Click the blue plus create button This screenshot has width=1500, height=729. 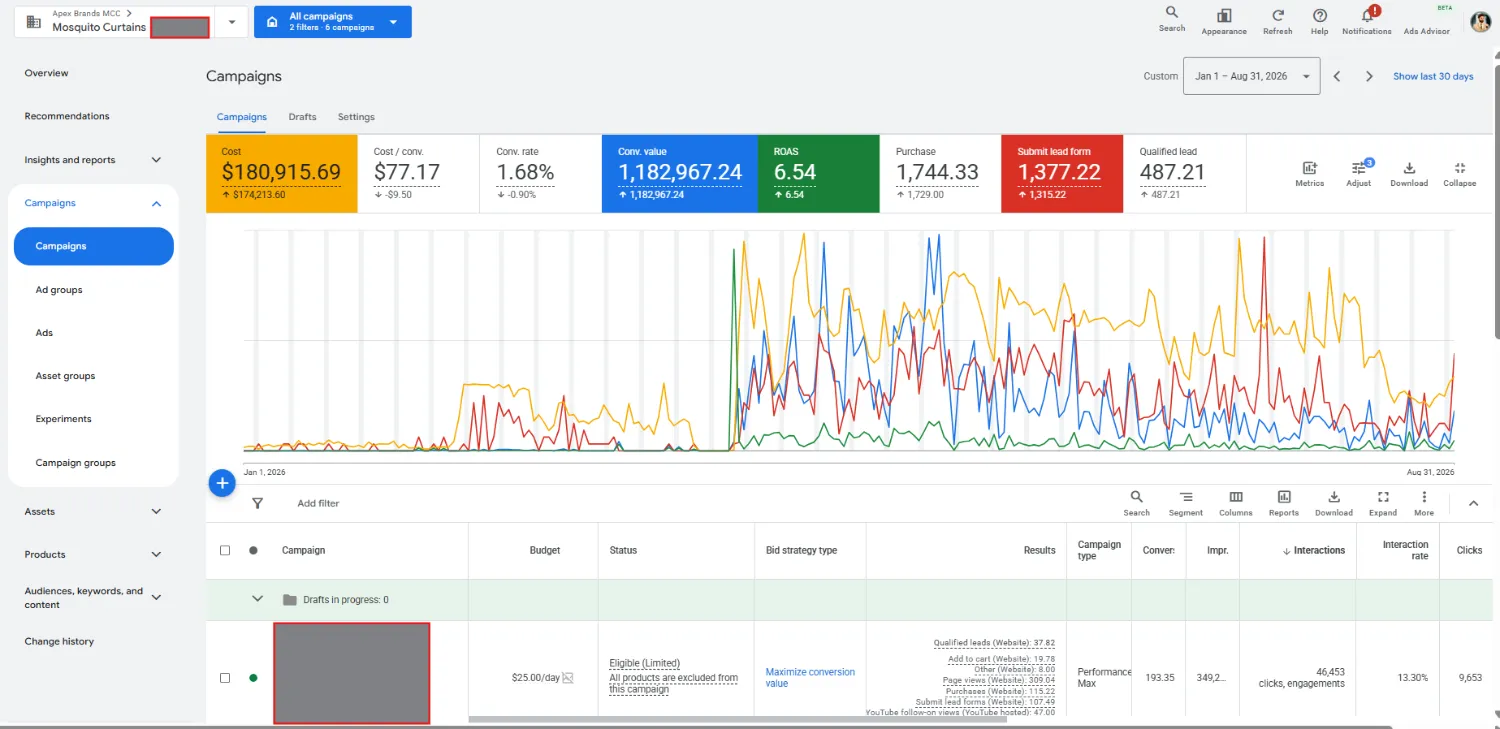[221, 484]
